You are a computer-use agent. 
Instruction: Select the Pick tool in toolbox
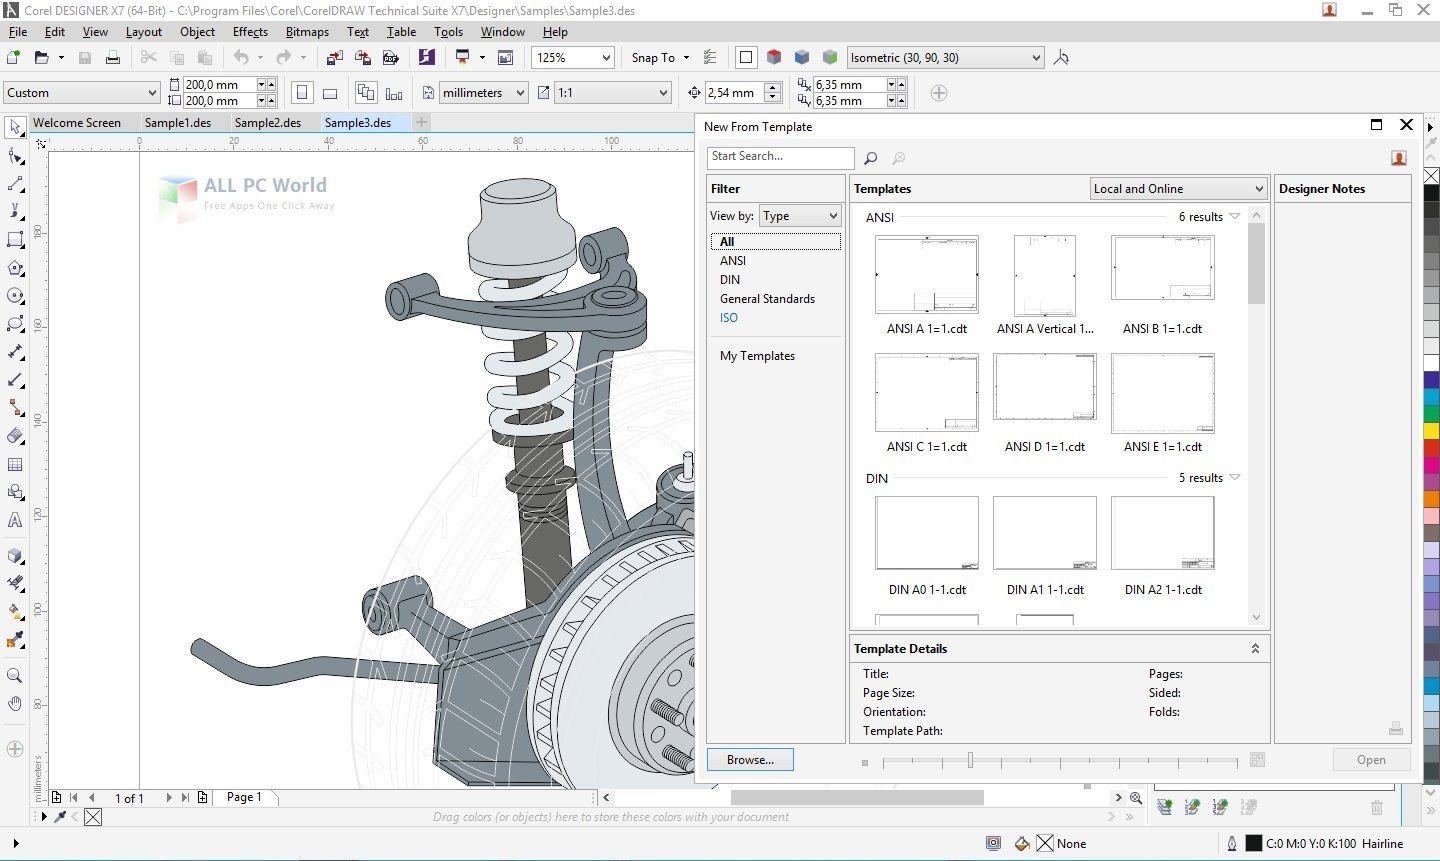(x=15, y=127)
